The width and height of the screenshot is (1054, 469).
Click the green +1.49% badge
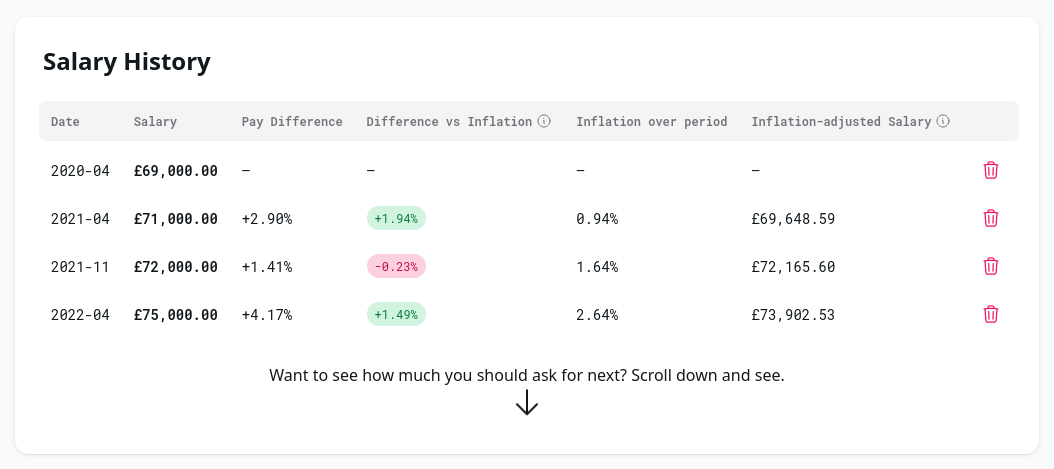(396, 314)
